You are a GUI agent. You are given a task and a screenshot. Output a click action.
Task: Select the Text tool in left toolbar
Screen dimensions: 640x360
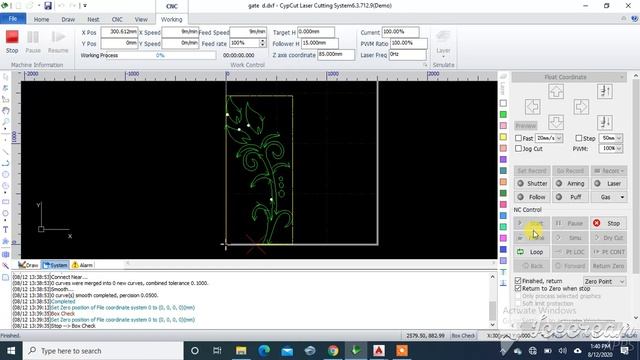[x=5, y=230]
